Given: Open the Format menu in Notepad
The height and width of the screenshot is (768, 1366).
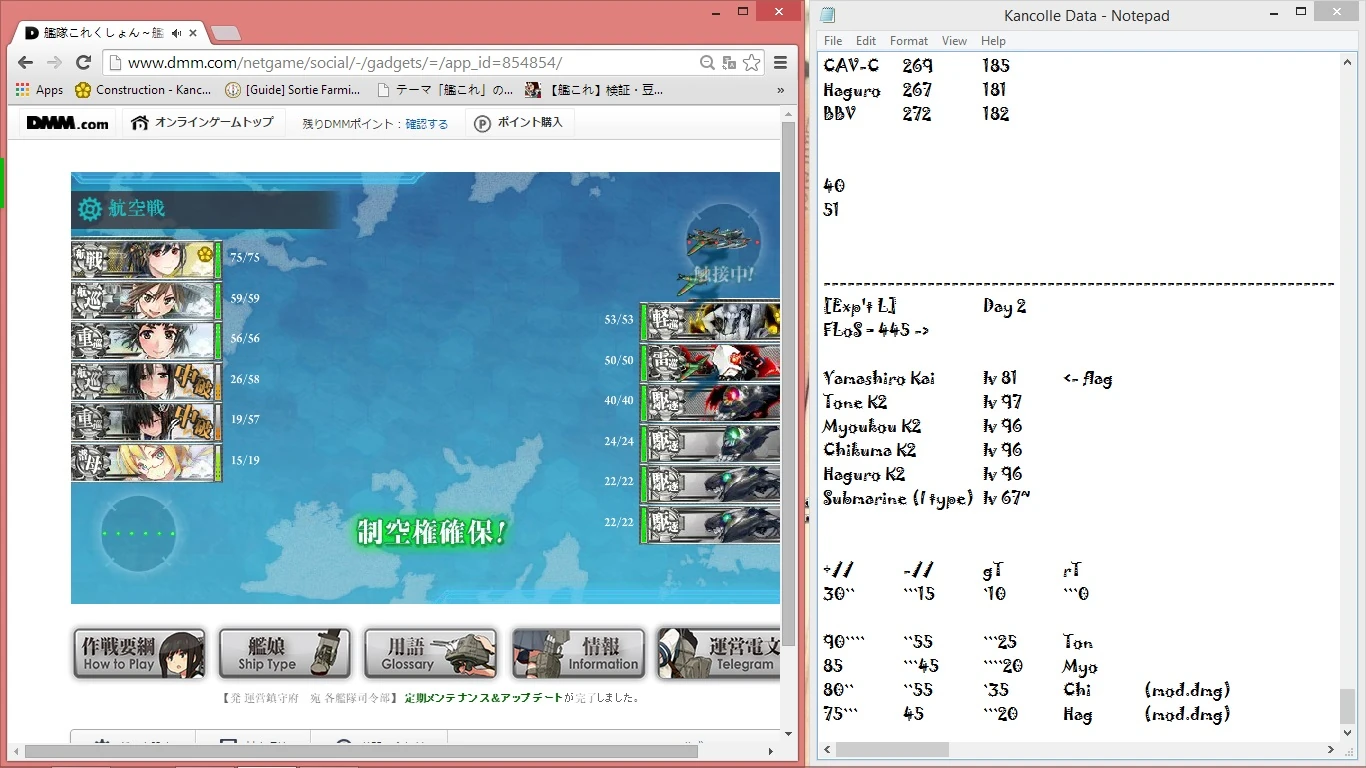Looking at the screenshot, I should pos(909,41).
